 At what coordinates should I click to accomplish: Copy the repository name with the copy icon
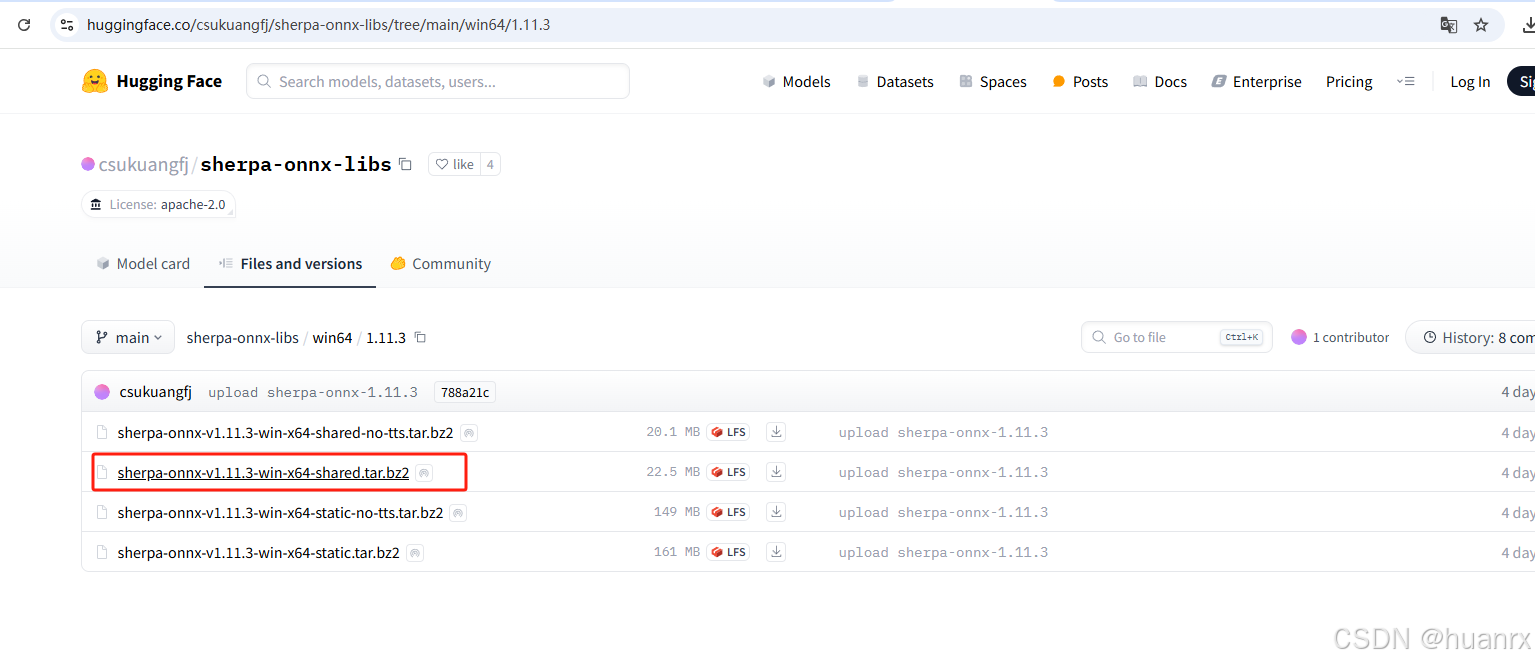(x=405, y=164)
